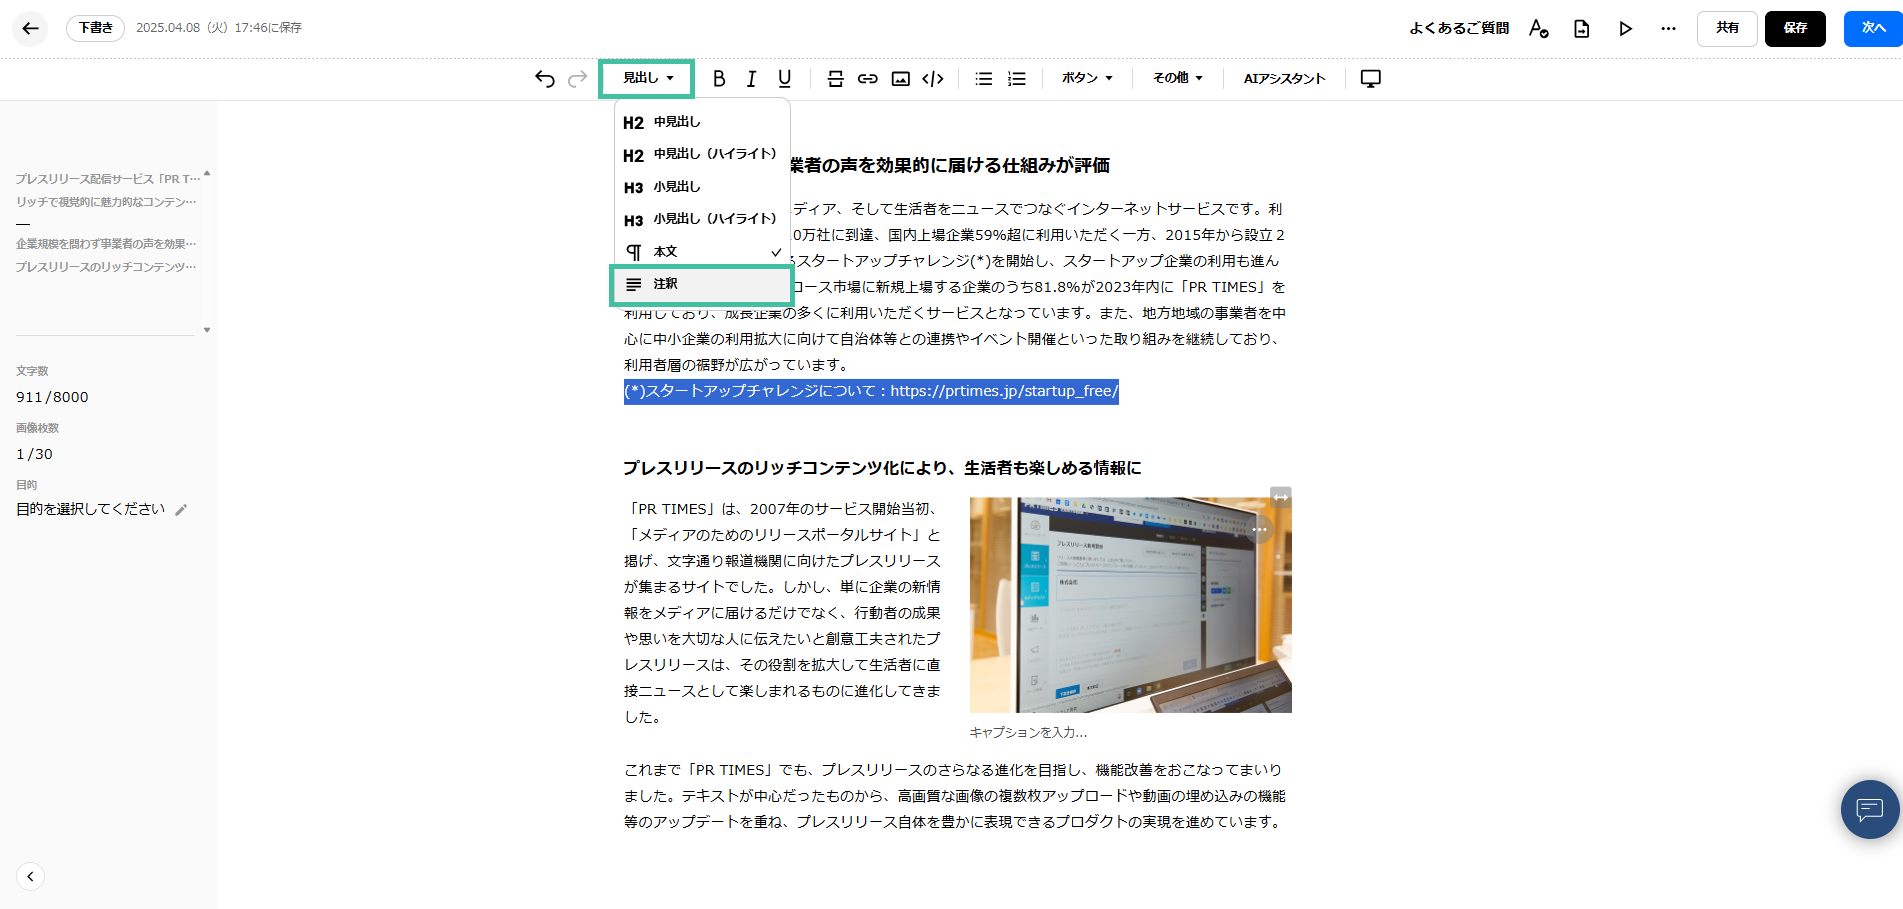Open the ボタン dropdown
The height and width of the screenshot is (909, 1903).
1087,78
